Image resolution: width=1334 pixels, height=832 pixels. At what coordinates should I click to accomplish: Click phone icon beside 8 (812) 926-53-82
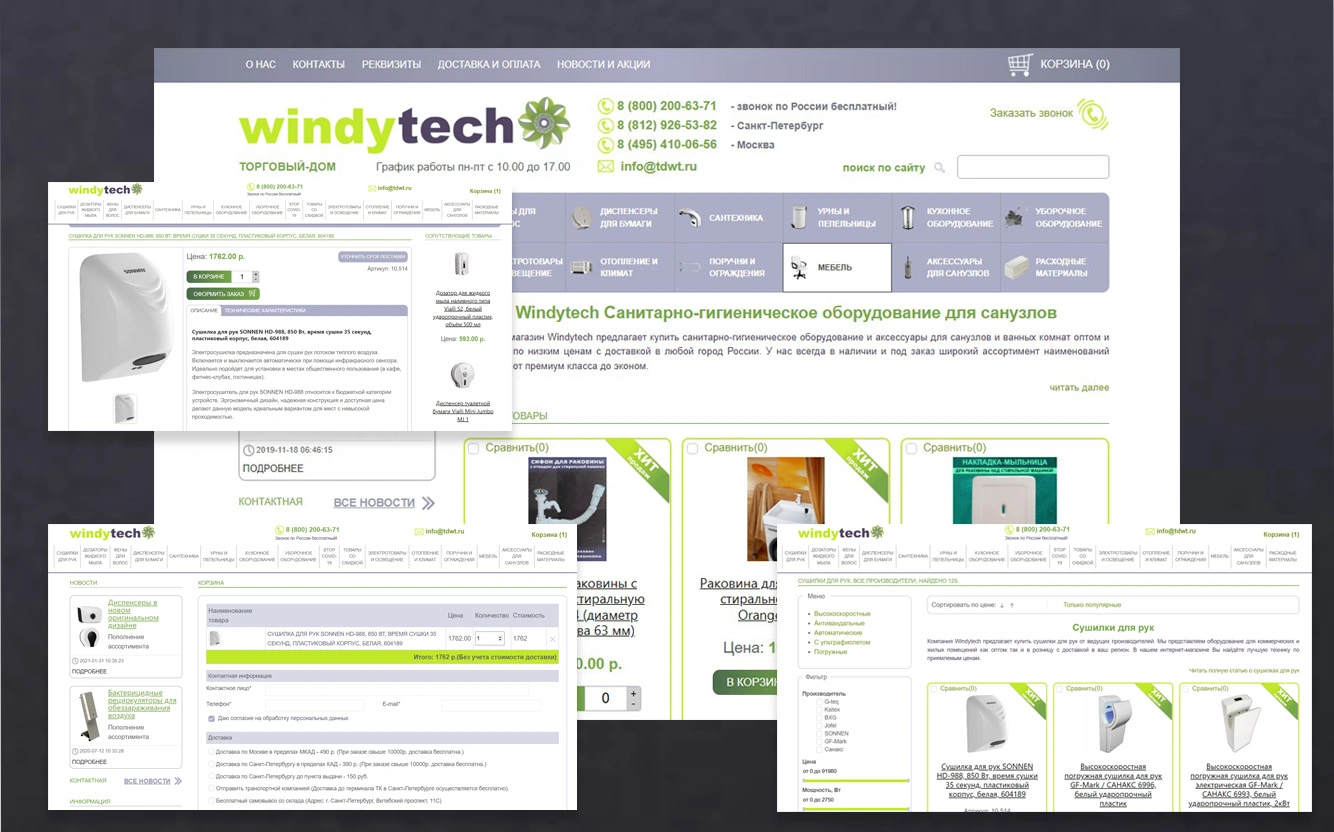(605, 126)
